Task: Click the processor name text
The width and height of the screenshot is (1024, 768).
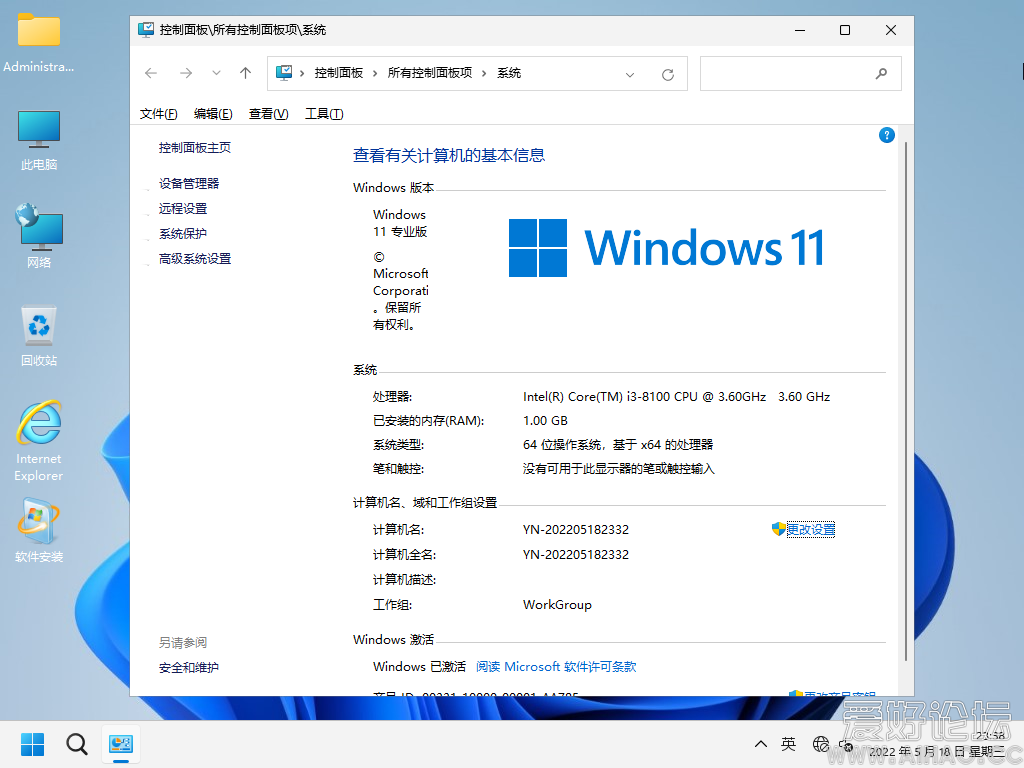Action: (x=676, y=396)
